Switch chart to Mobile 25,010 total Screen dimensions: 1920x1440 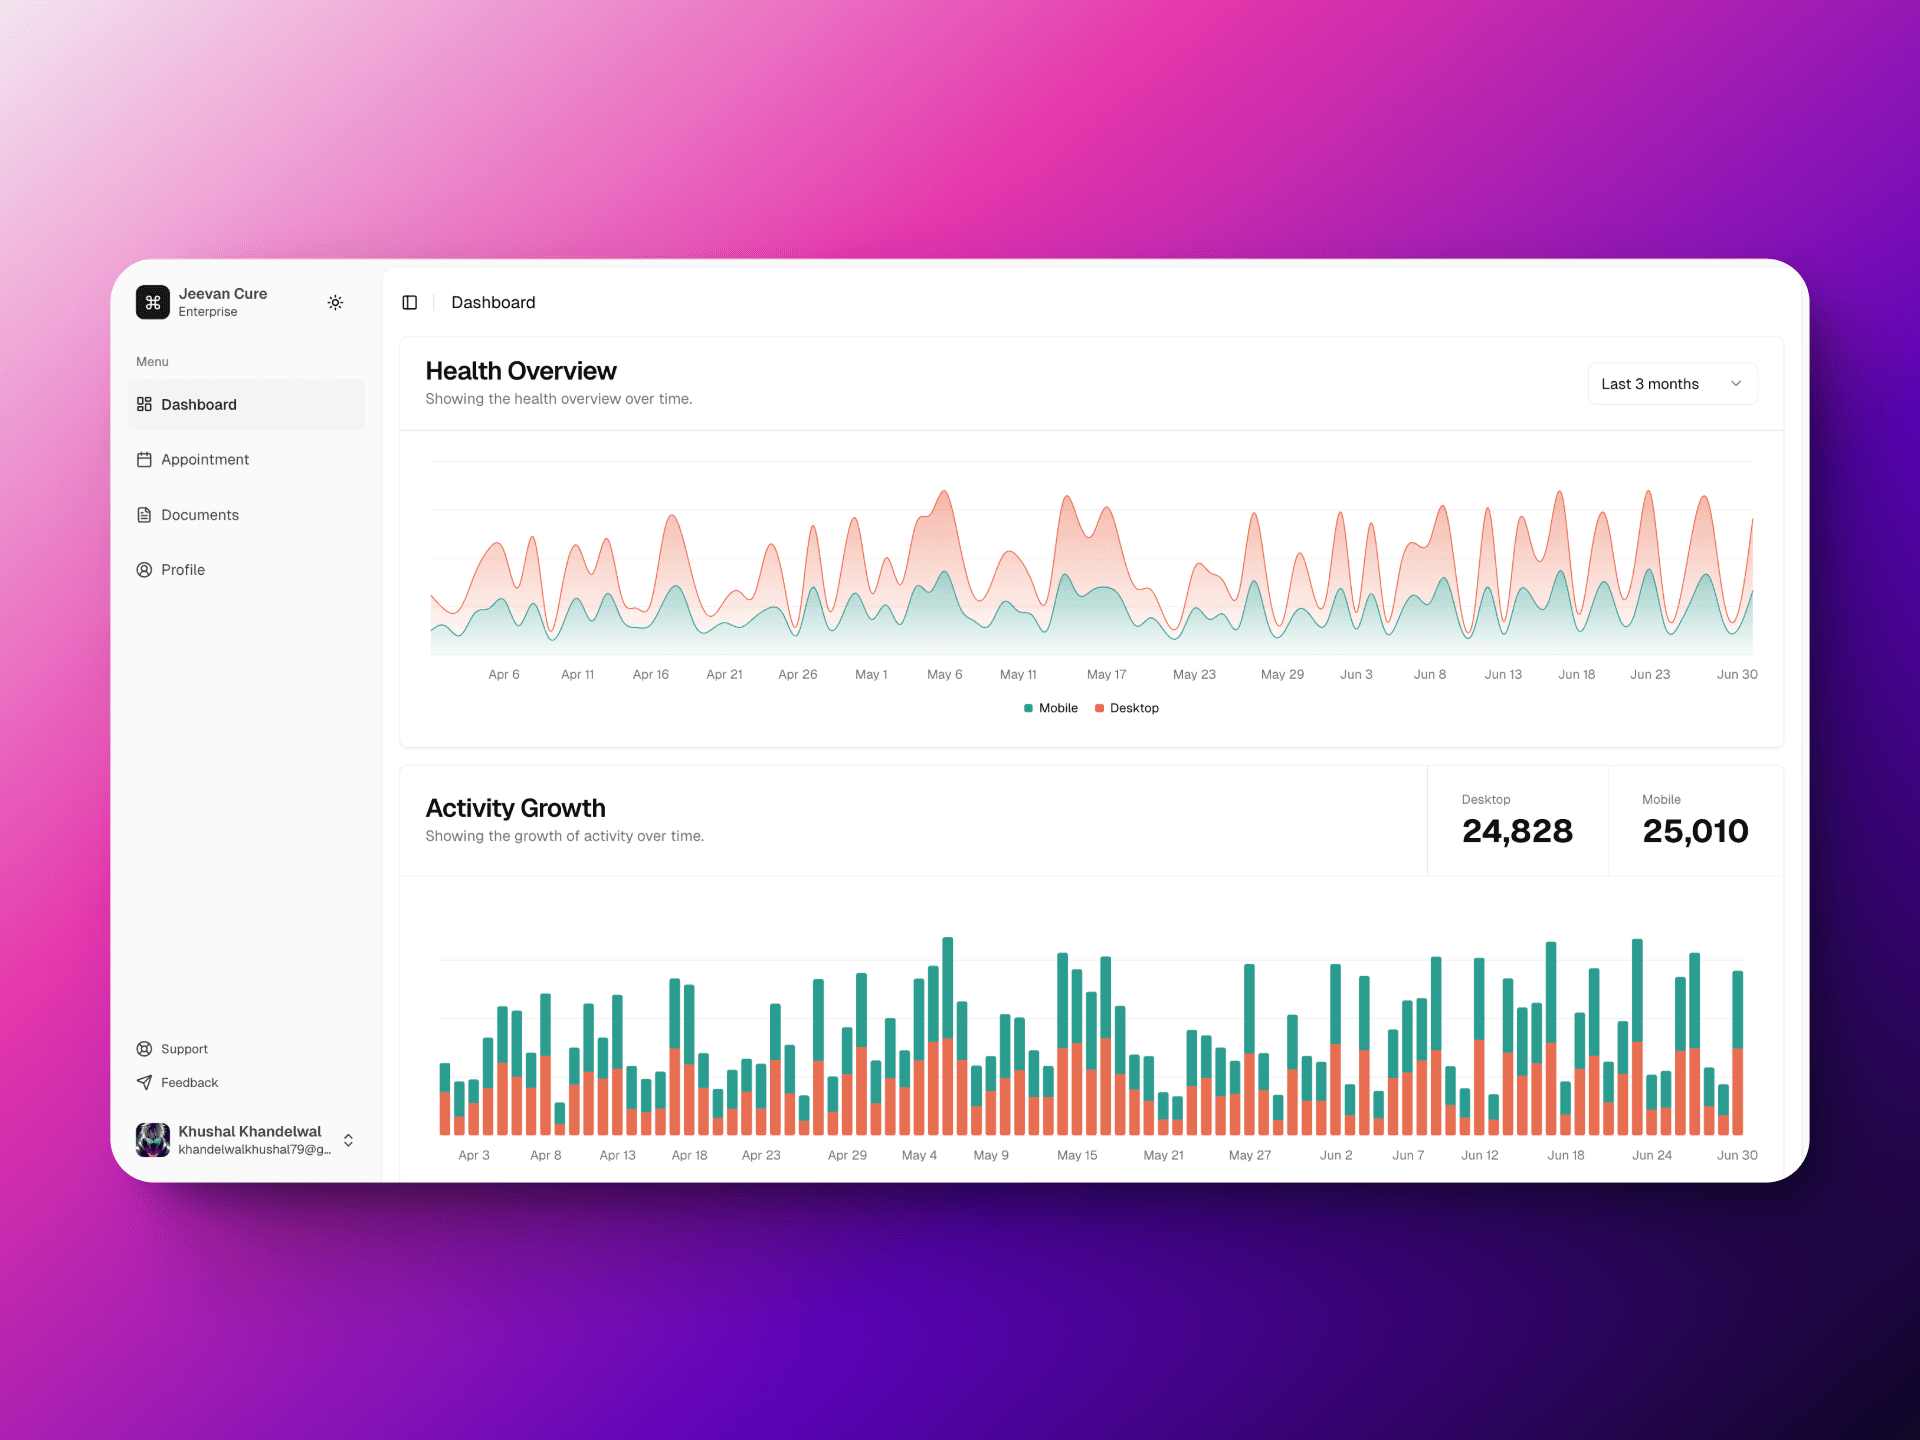pos(1694,821)
